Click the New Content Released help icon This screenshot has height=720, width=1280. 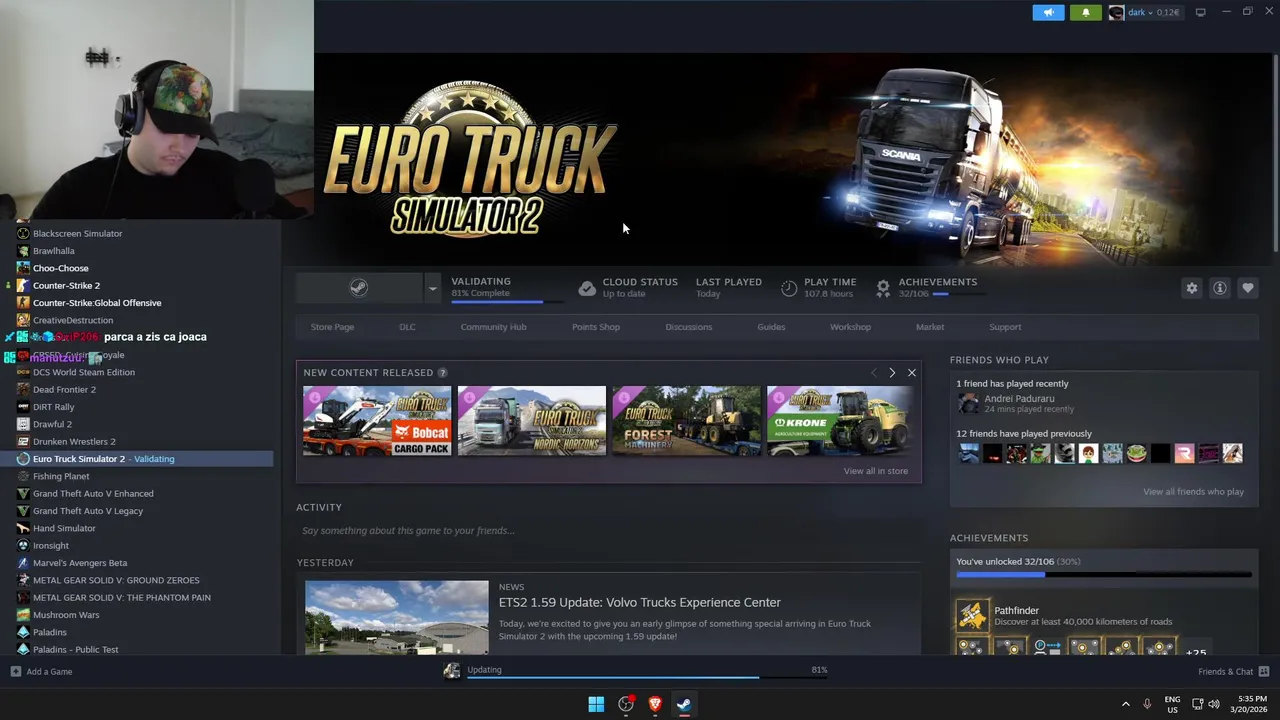click(442, 373)
